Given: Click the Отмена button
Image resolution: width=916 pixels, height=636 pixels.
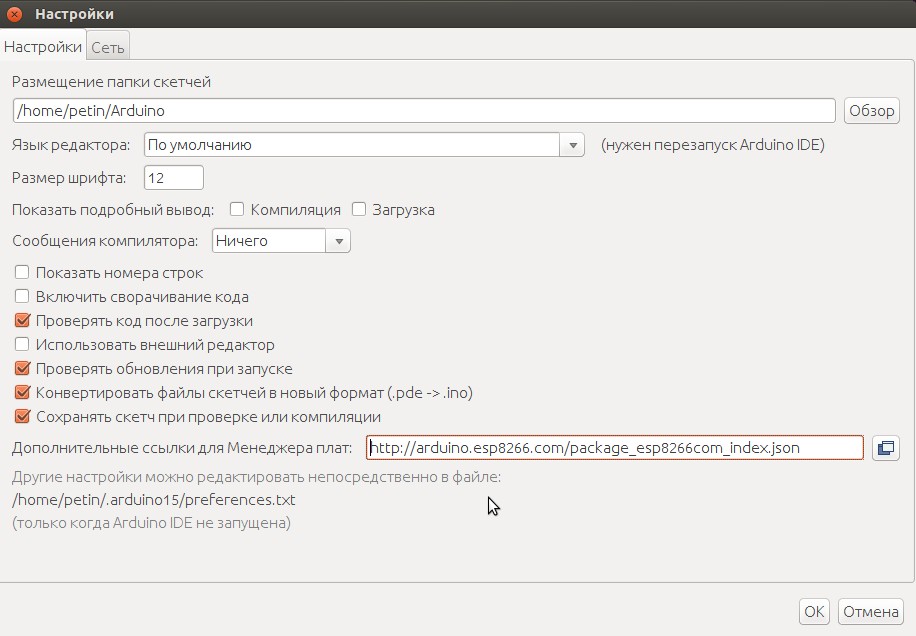Looking at the screenshot, I should click(x=871, y=611).
